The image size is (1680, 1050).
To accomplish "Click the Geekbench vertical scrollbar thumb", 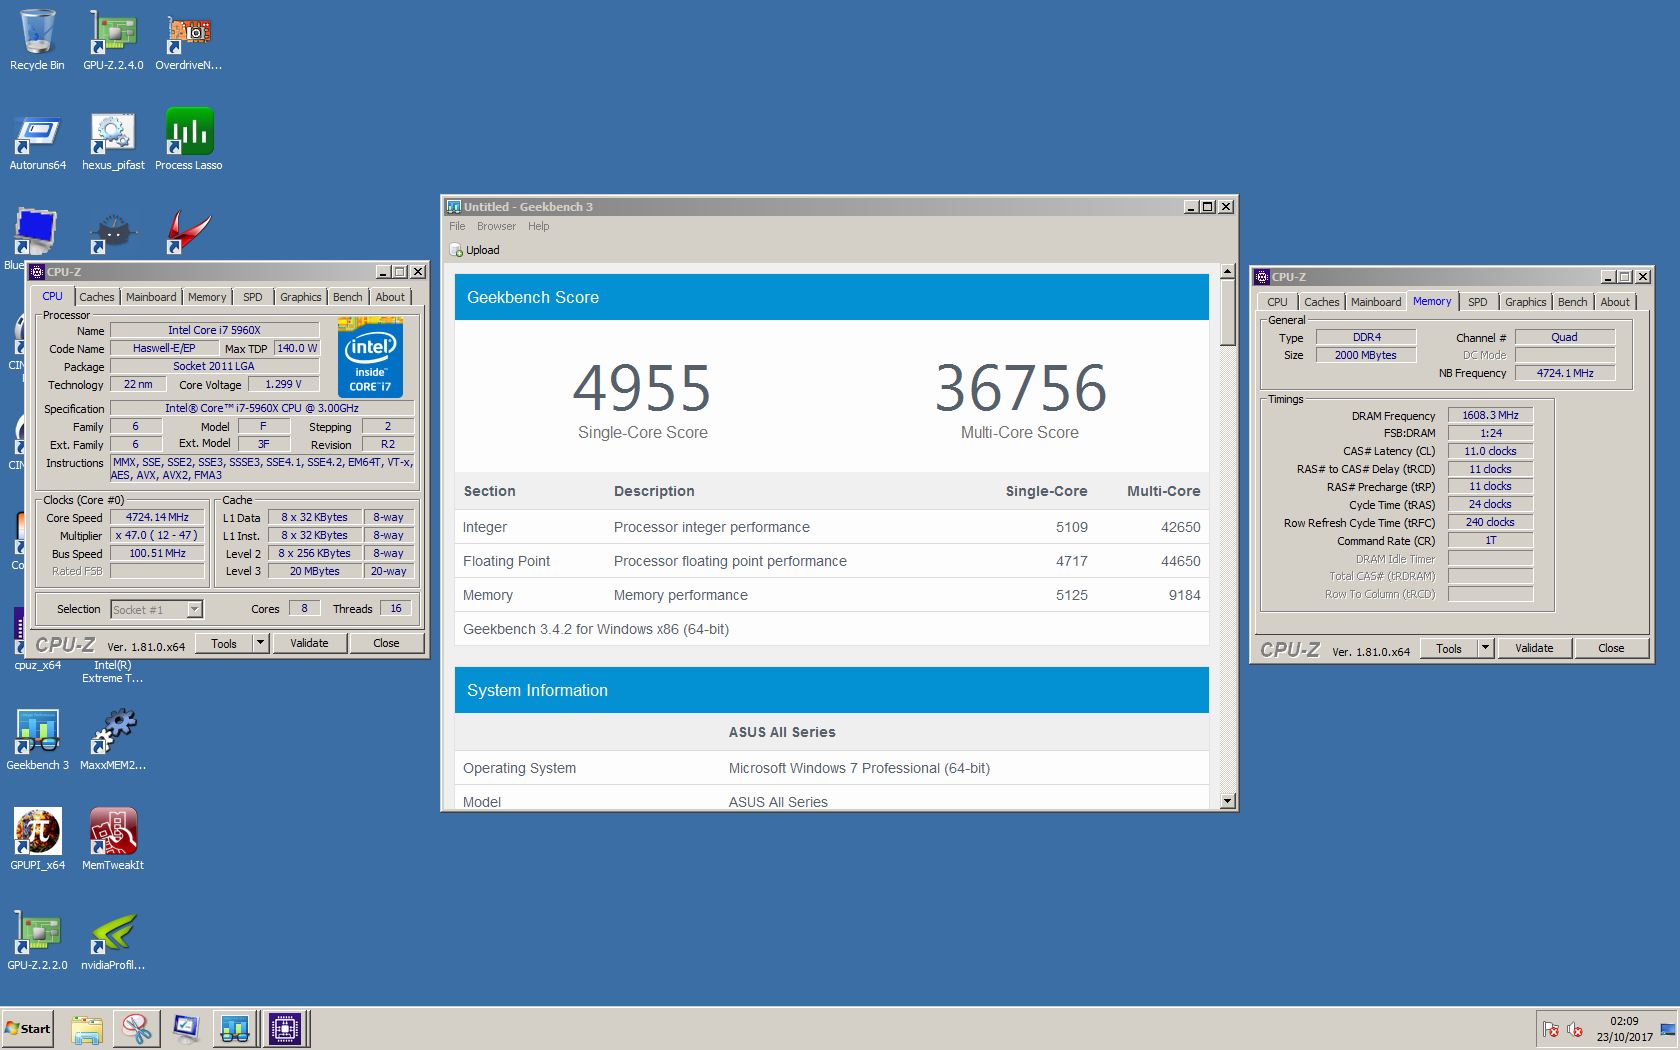I will (1228, 313).
